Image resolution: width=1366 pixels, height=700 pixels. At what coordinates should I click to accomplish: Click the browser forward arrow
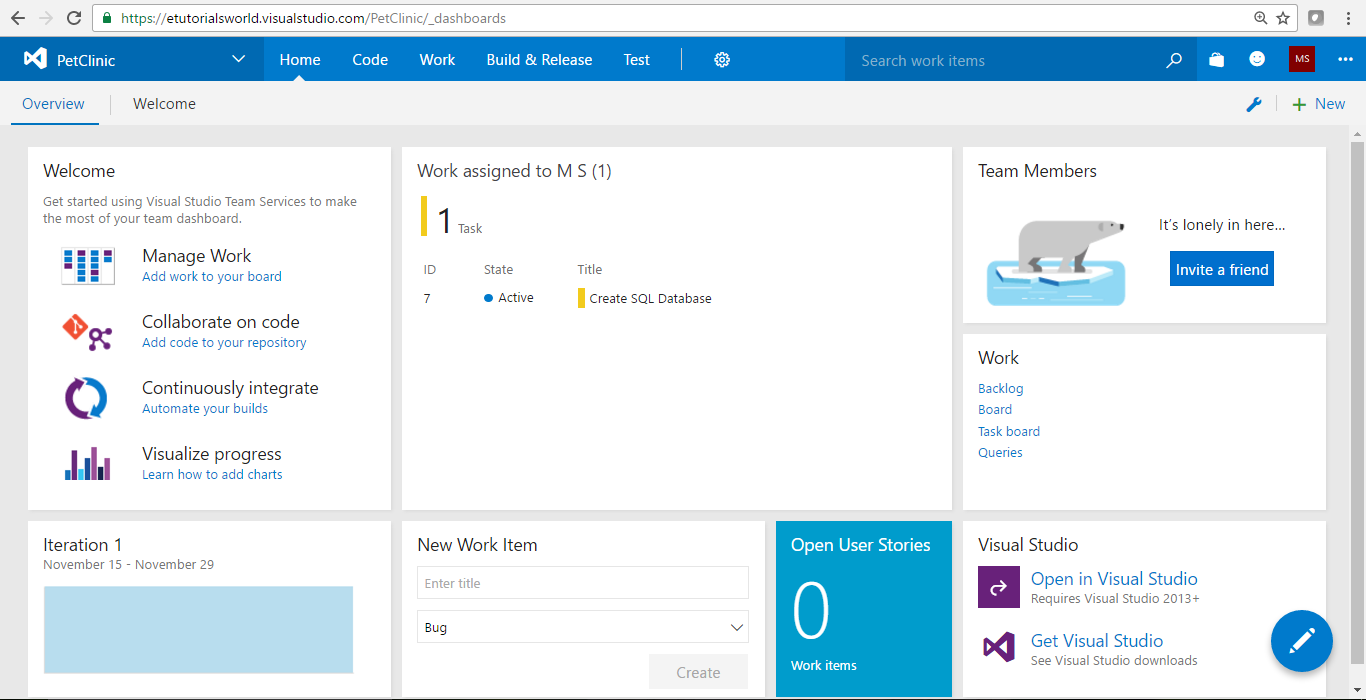coord(45,18)
